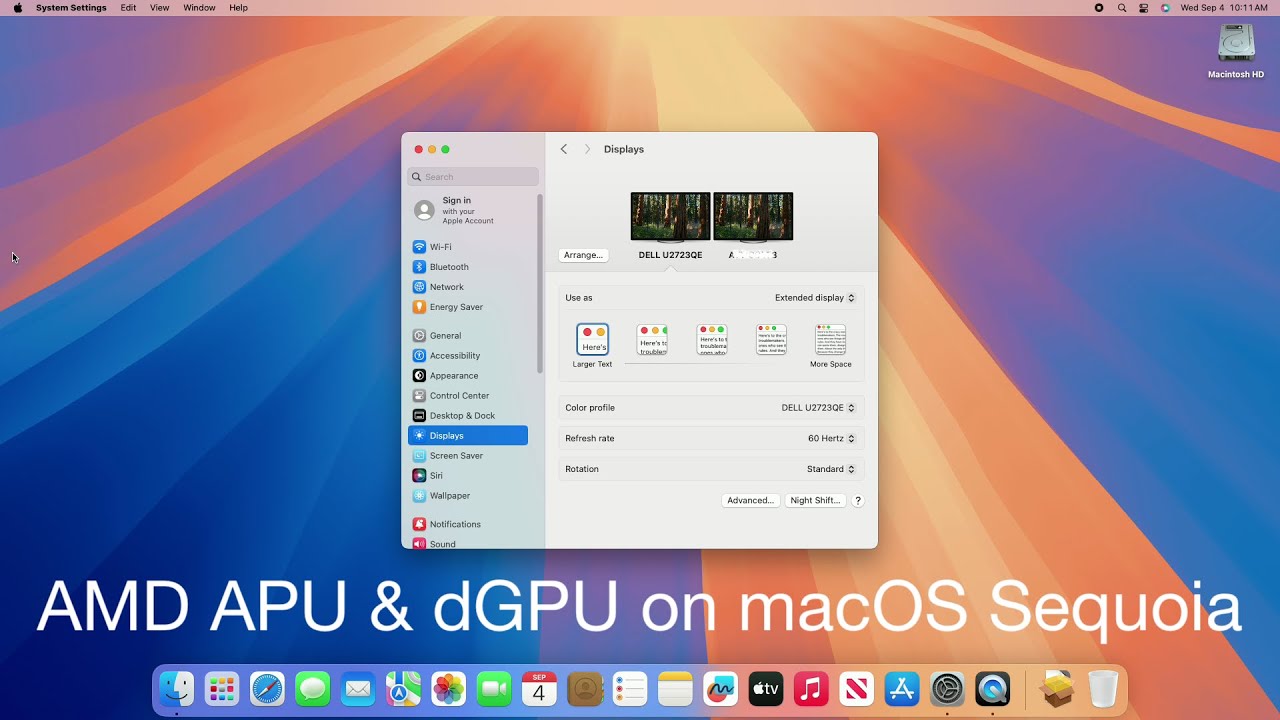The width and height of the screenshot is (1280, 720).
Task: Open Refresh rate dropdown
Action: tap(831, 439)
